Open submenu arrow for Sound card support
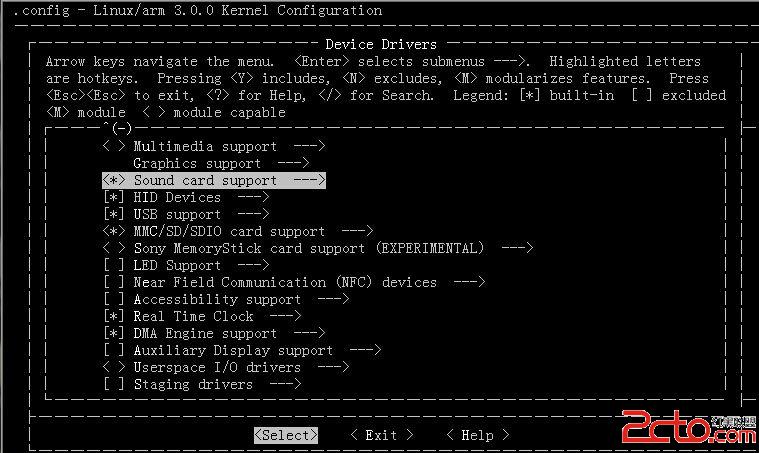This screenshot has height=453, width=759. point(309,181)
